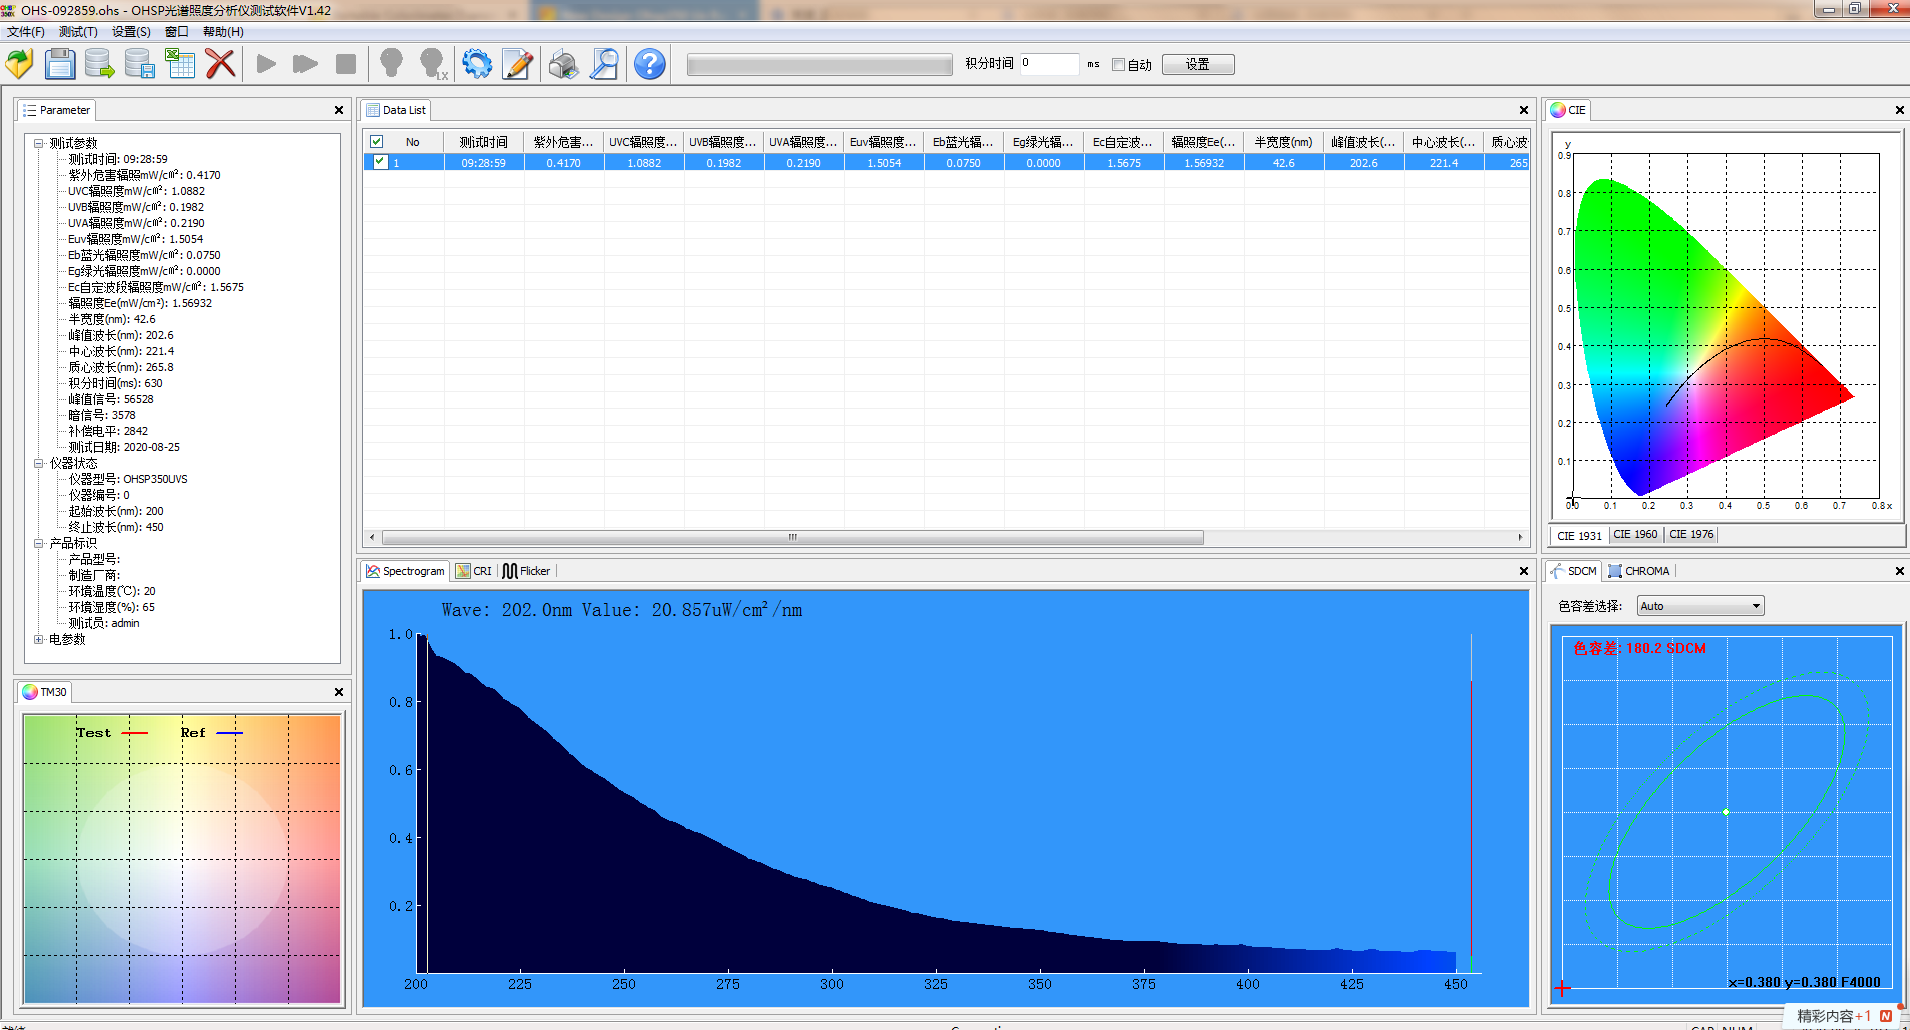
Task: Delete record with the red X icon
Action: 220,64
